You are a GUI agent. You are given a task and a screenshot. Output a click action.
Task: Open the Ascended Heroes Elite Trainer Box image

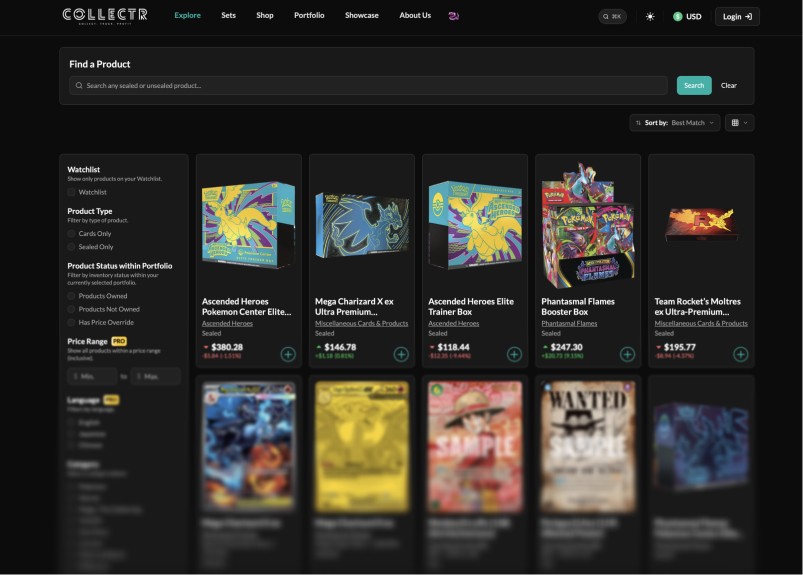coord(475,225)
